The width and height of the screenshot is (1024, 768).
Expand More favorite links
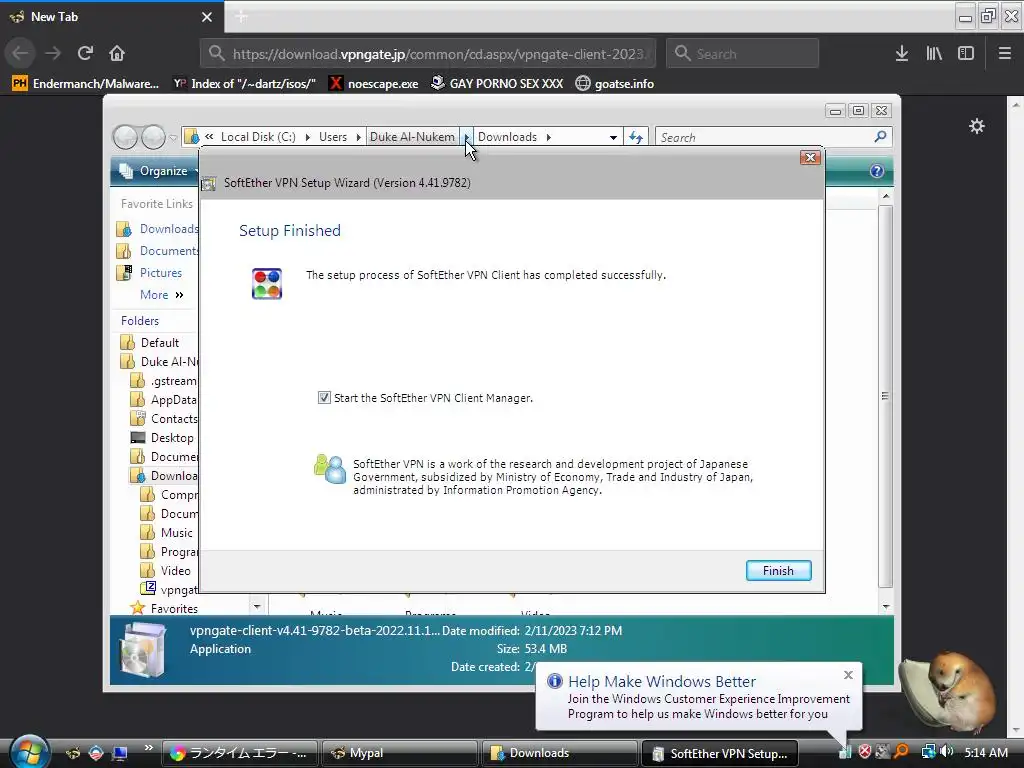(161, 295)
